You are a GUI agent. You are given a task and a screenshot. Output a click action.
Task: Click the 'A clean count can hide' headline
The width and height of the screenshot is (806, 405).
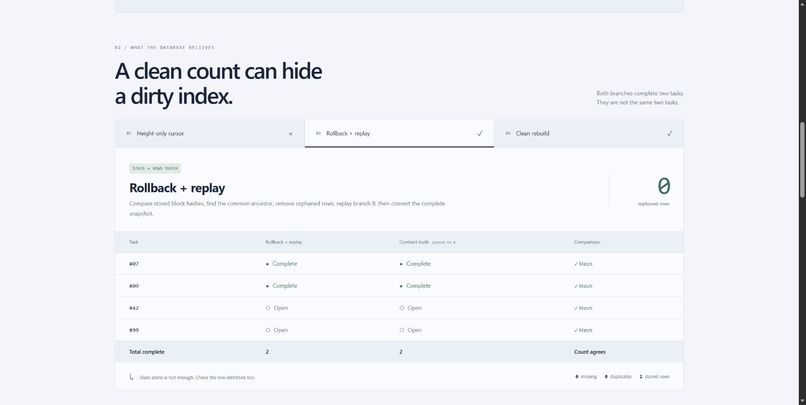[x=218, y=71]
